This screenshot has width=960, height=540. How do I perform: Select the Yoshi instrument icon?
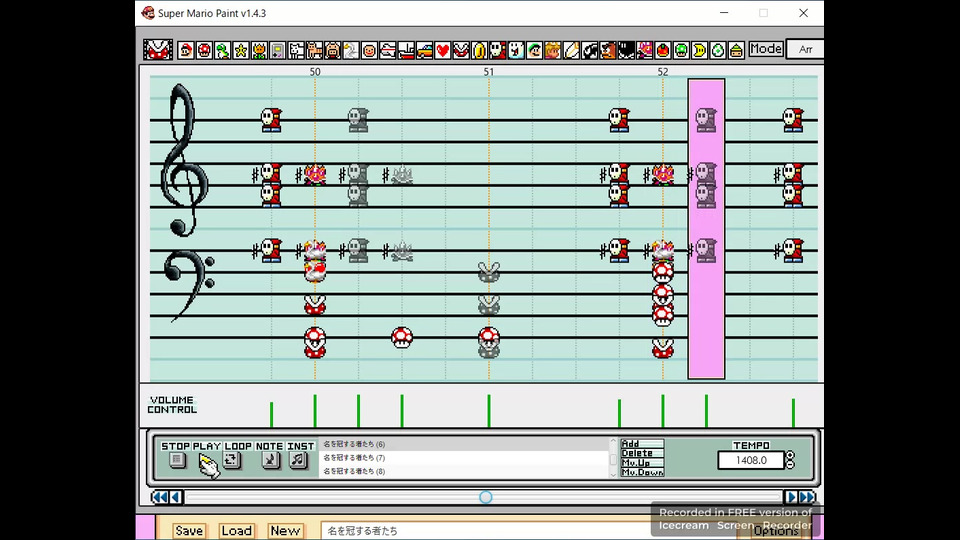click(222, 50)
